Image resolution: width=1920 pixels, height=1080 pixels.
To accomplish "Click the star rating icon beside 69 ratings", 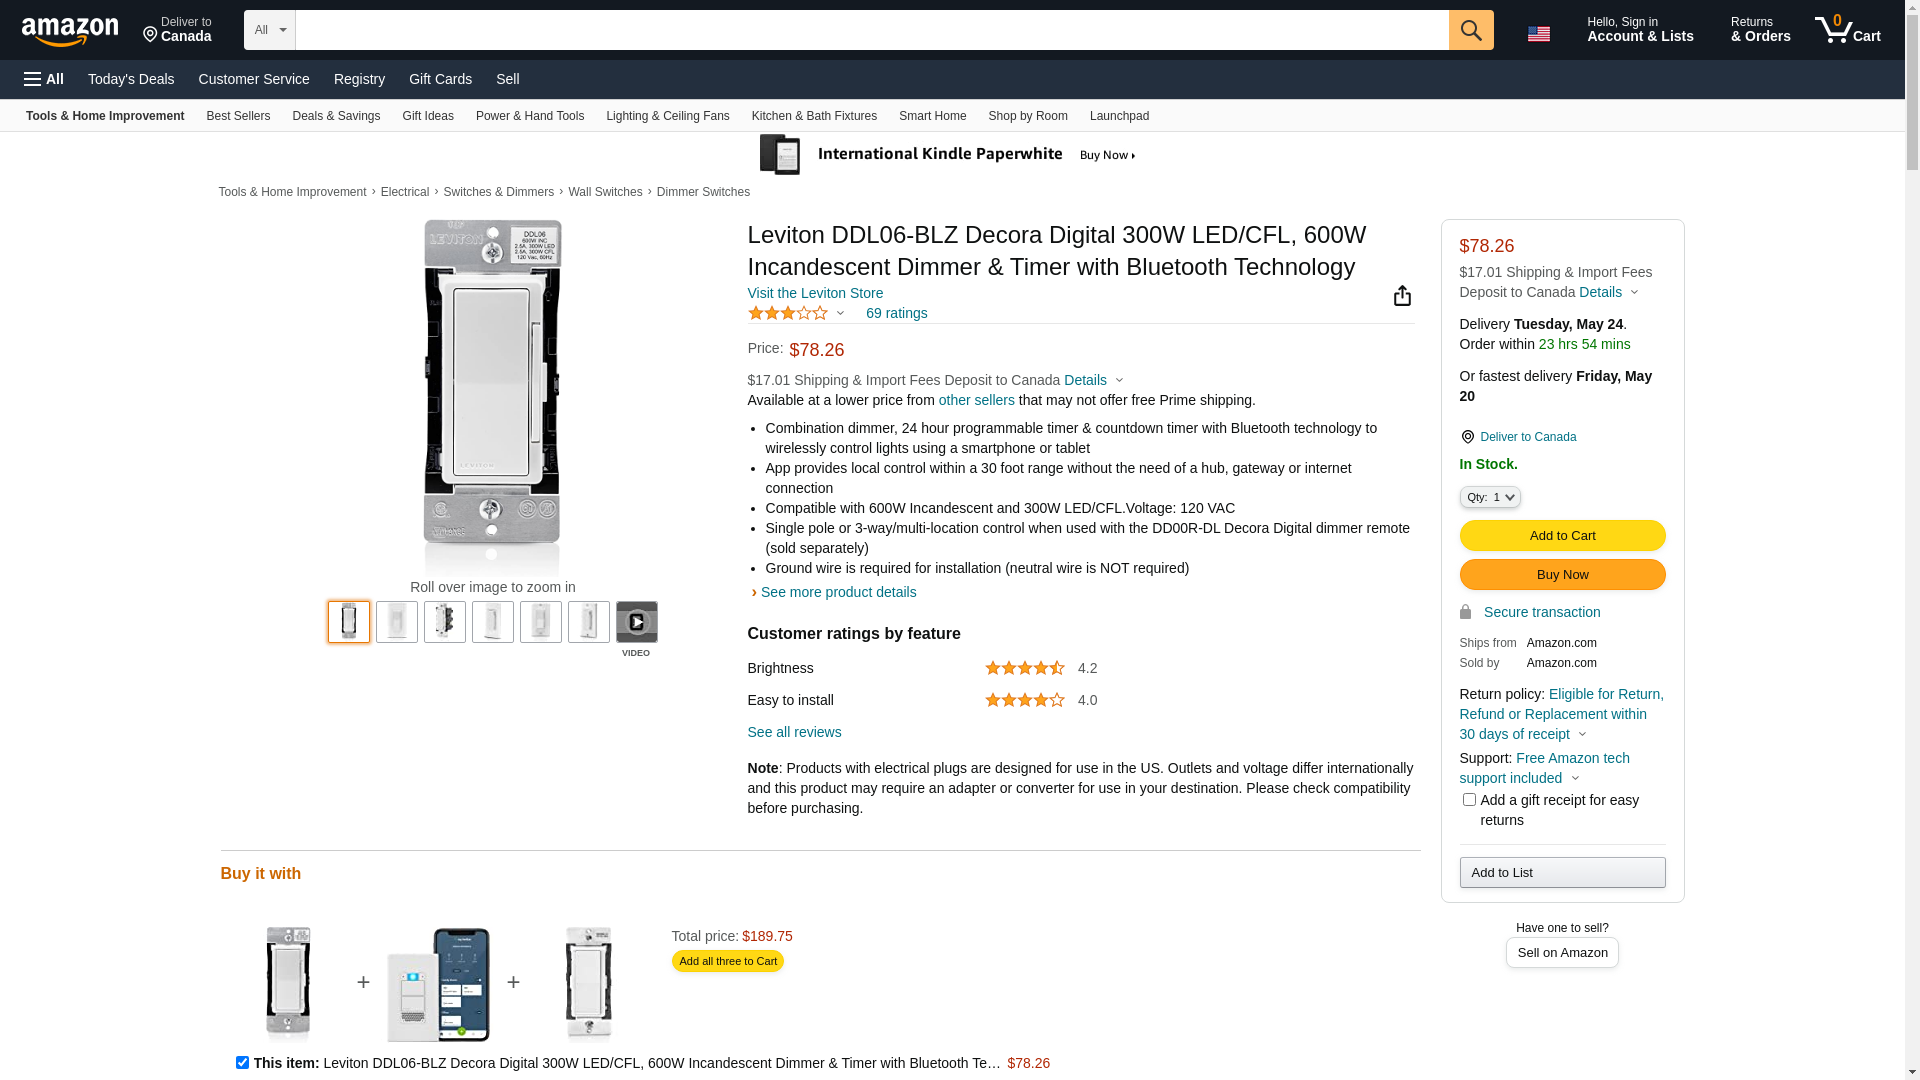I will coord(788,313).
